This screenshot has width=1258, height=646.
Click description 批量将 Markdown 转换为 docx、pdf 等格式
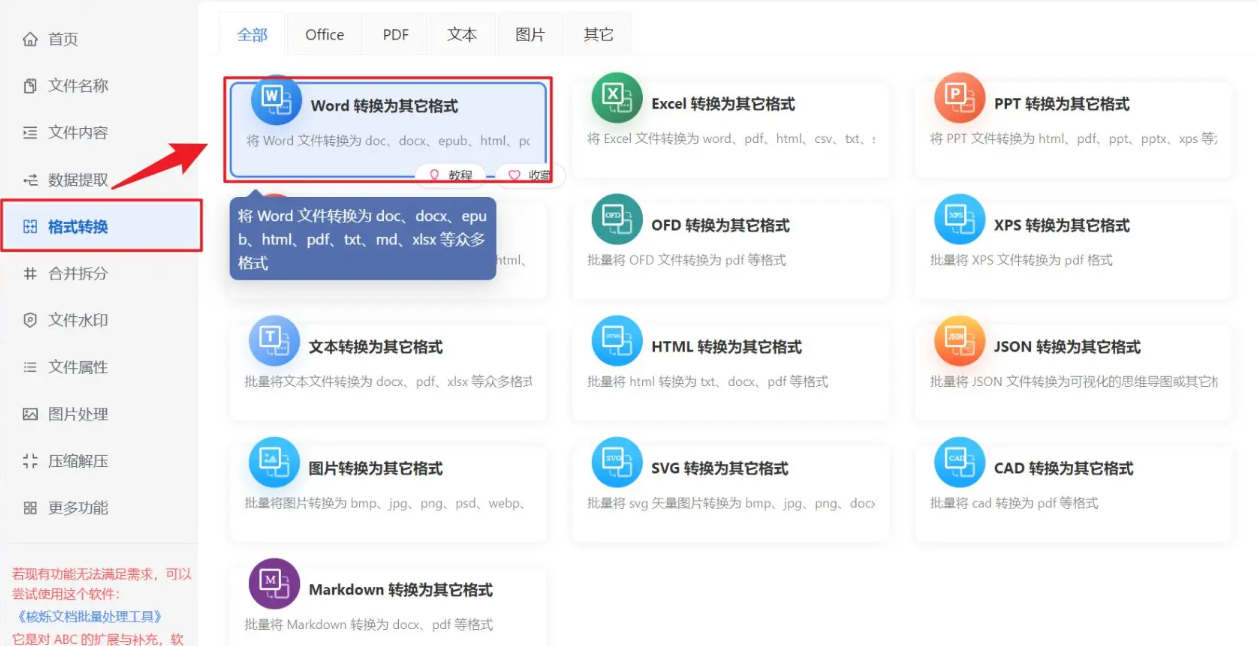coord(369,624)
